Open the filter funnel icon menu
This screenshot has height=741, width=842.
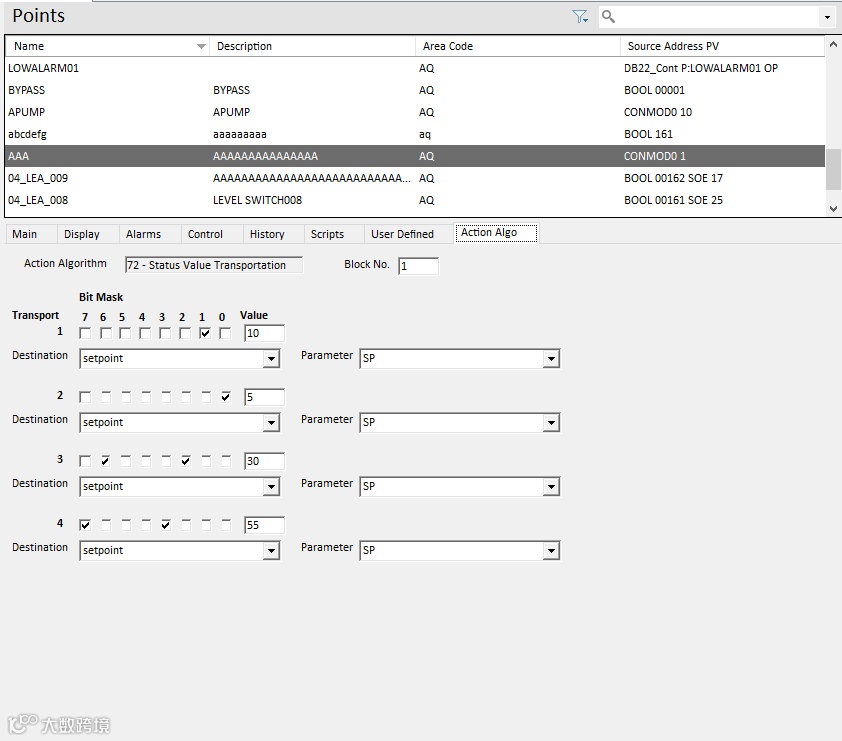pos(580,17)
